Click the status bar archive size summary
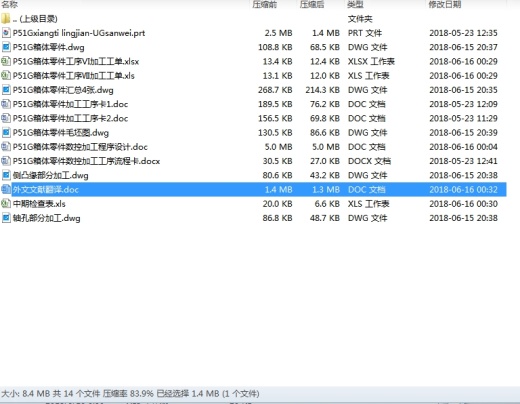 coord(130,394)
